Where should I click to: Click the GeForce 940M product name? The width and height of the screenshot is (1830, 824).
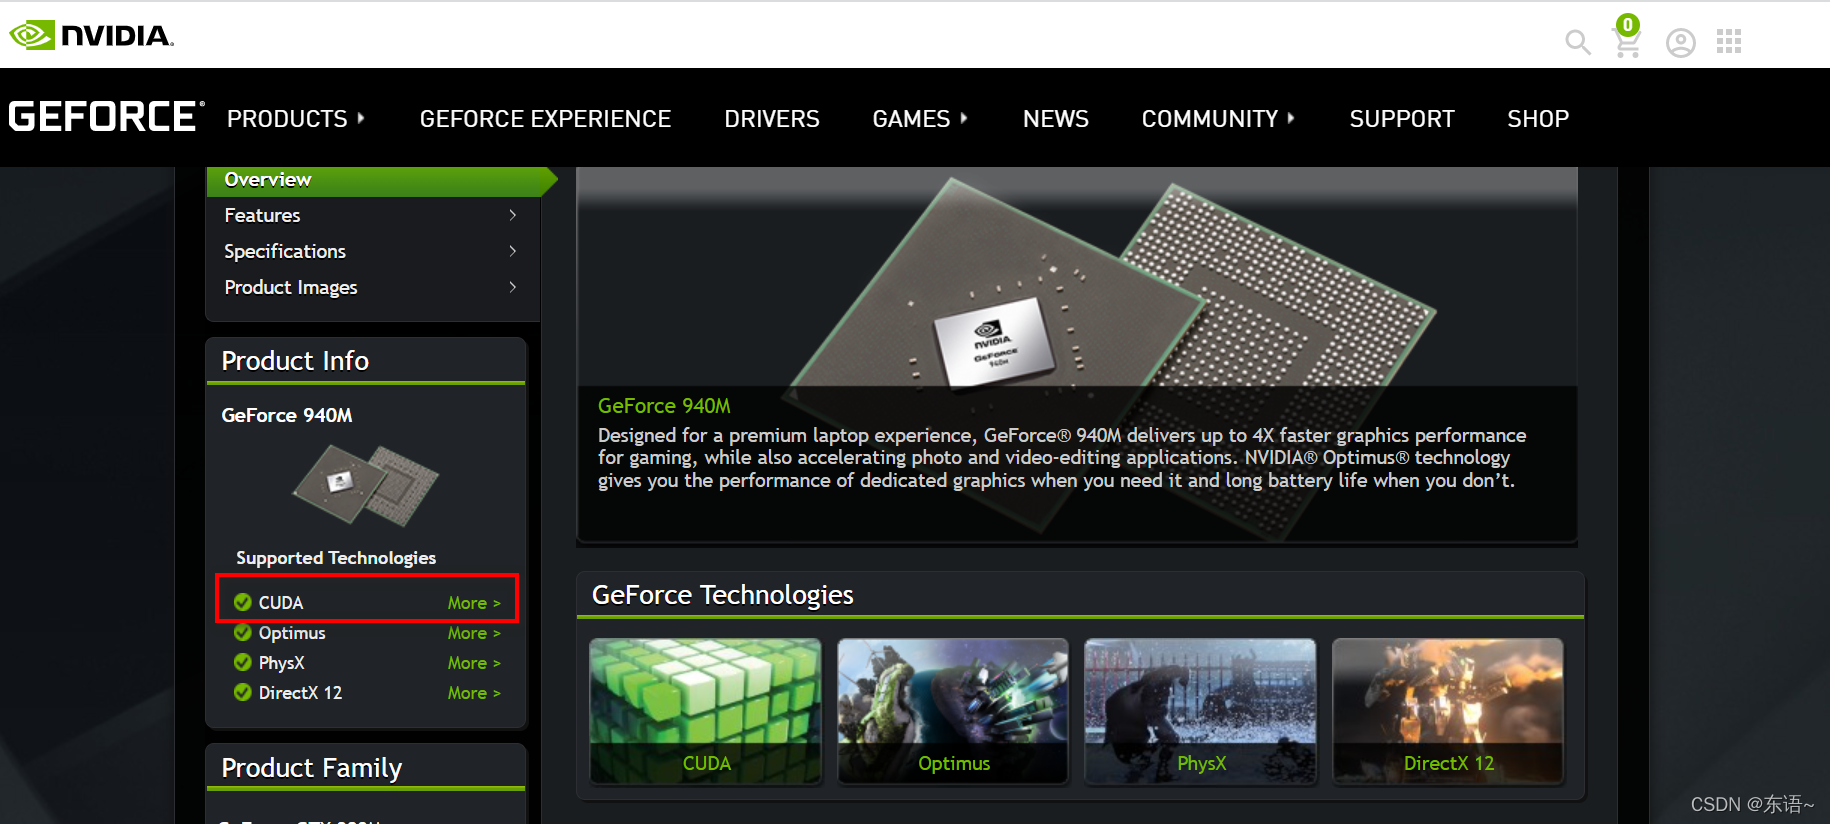(x=287, y=415)
